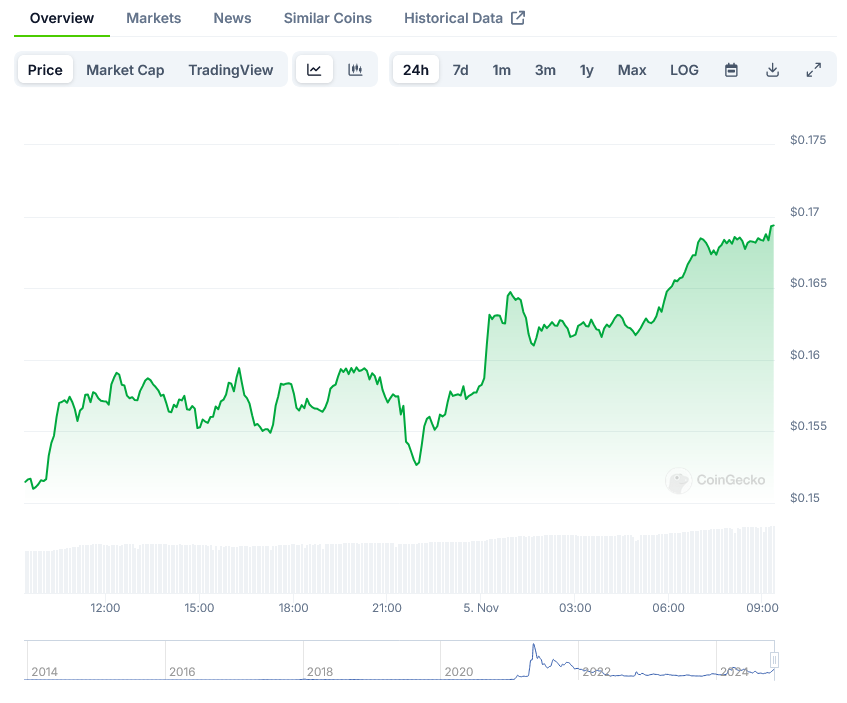
Task: Click the 18:00 time axis label
Action: click(x=293, y=608)
